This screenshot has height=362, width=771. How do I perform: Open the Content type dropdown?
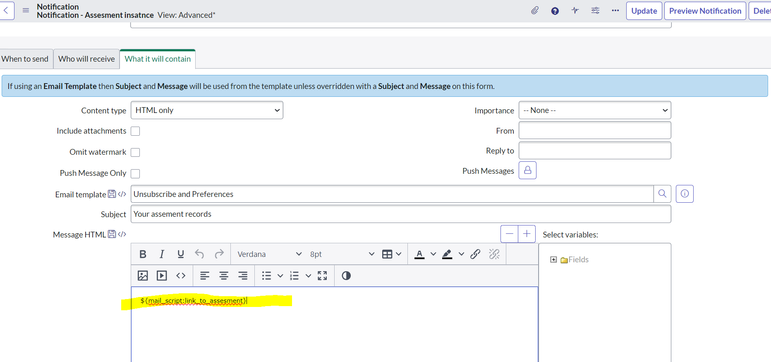coord(207,110)
